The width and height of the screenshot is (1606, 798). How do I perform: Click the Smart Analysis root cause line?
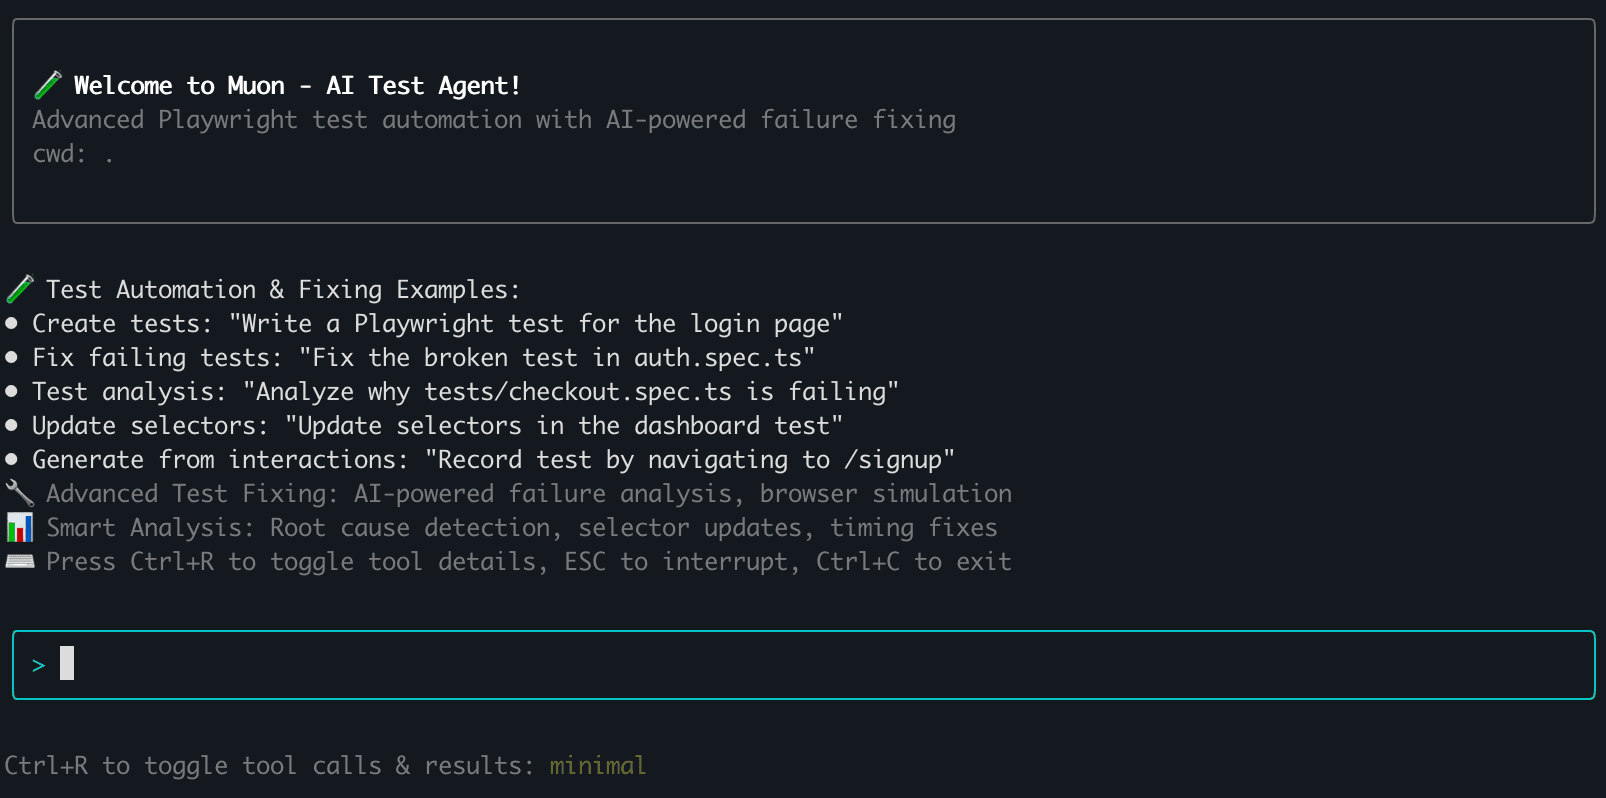(x=521, y=527)
